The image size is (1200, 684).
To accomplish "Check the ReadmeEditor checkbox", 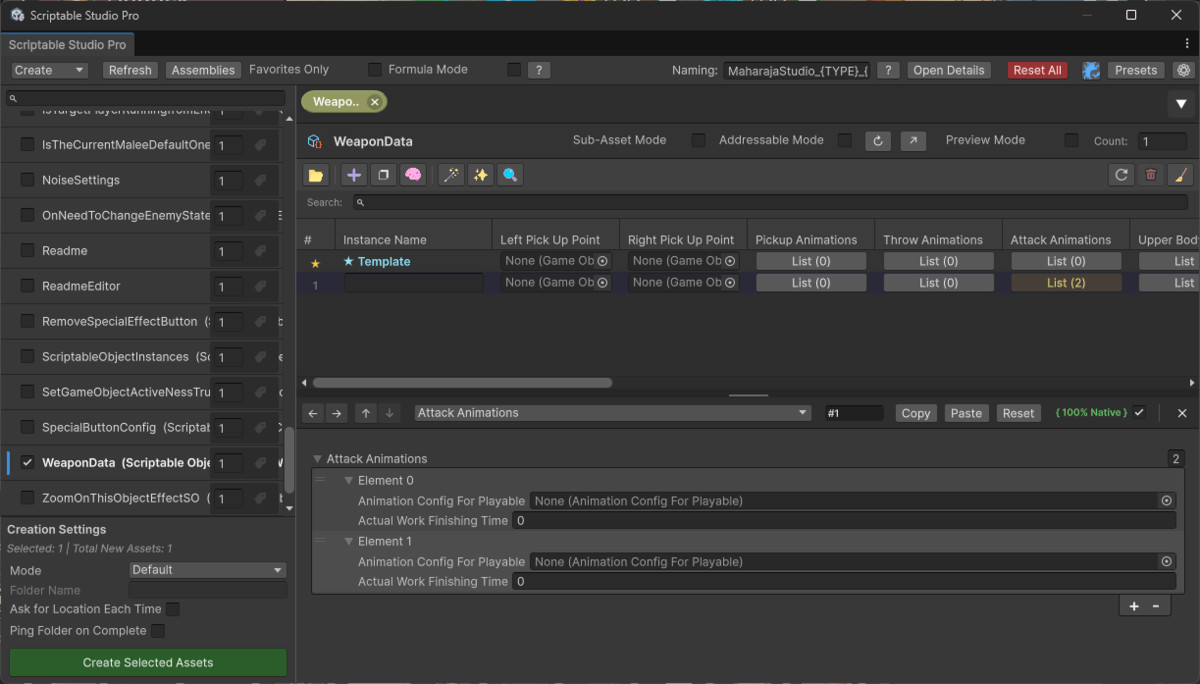I will pyautogui.click(x=28, y=286).
